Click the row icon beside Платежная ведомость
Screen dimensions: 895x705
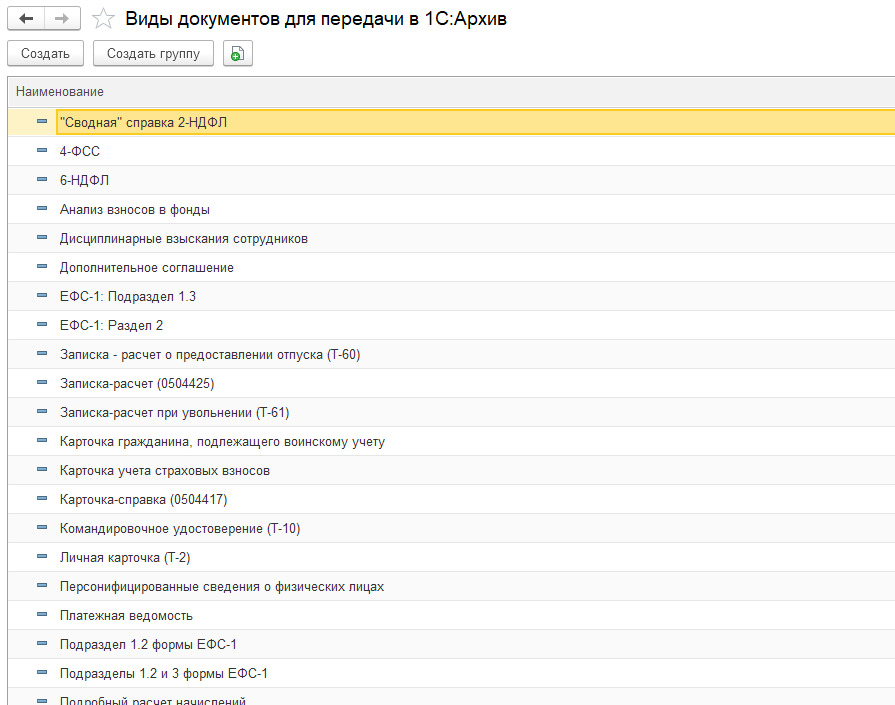tap(42, 615)
